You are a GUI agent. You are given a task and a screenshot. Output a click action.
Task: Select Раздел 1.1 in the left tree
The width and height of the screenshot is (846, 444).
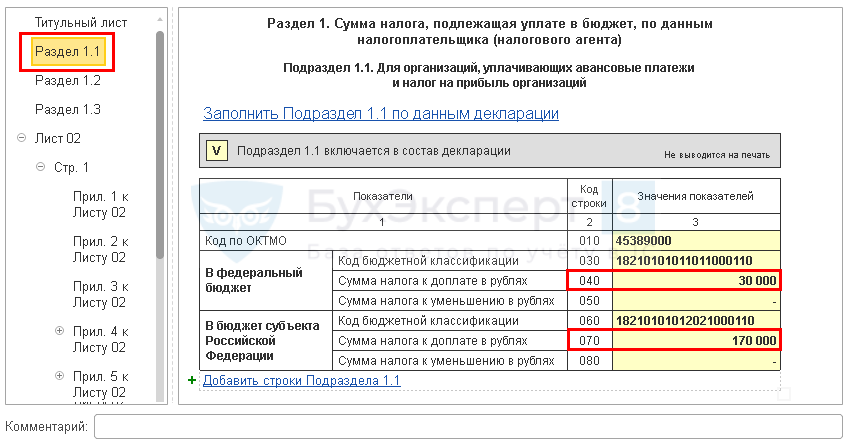point(67,51)
